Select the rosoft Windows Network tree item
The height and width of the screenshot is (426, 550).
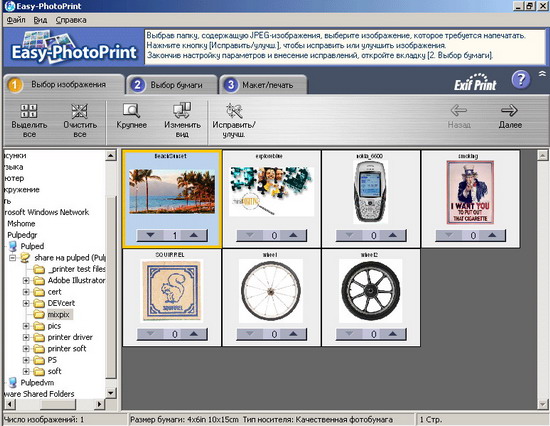(x=46, y=212)
